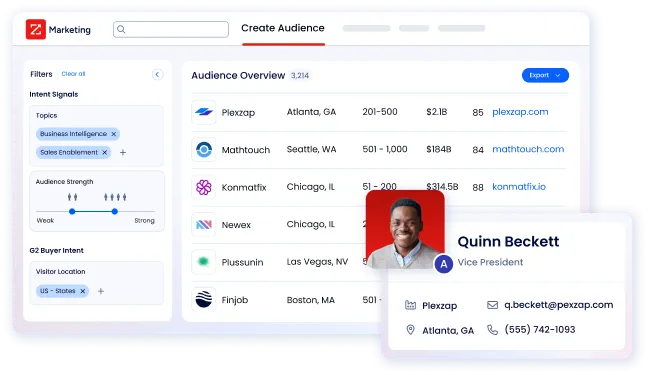This screenshot has height=375, width=649.
Task: Click the $2.1B revenue value
Action: point(437,112)
